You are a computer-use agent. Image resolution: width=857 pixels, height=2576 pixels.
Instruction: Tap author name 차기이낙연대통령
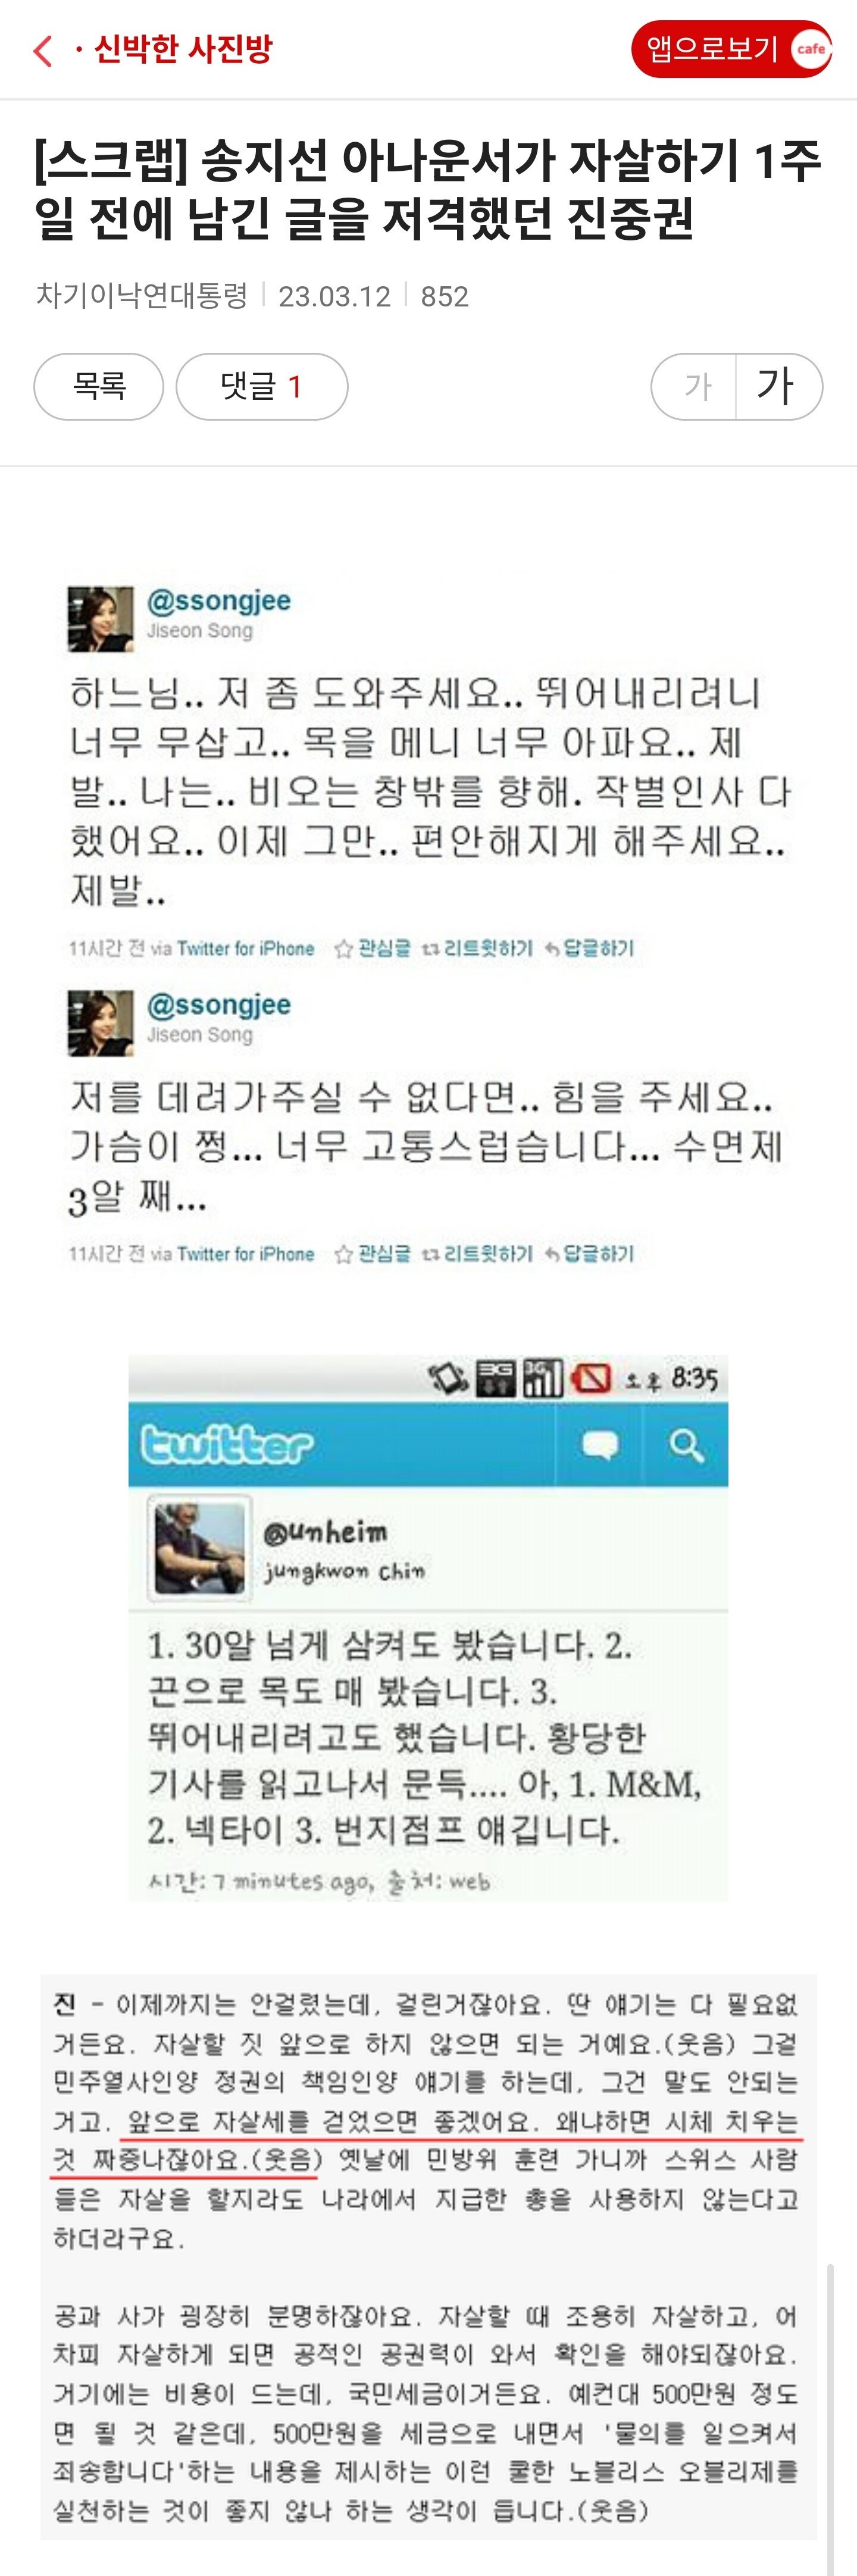point(142,296)
